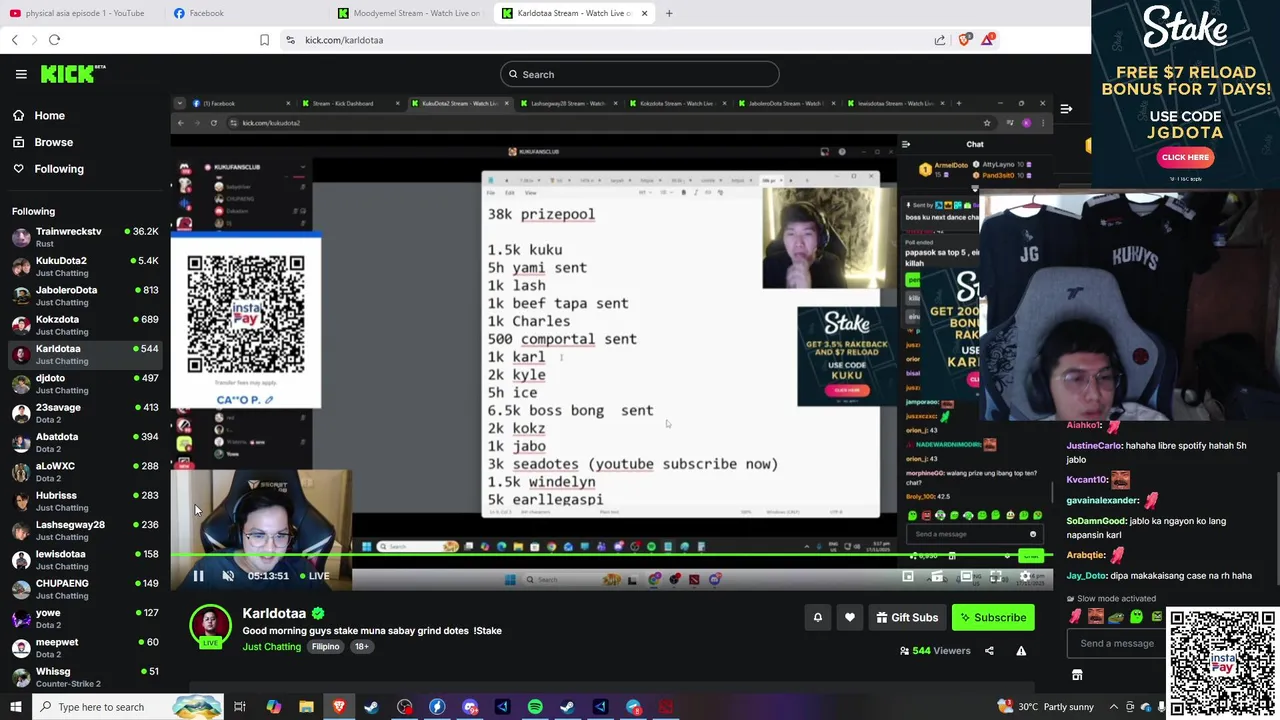Toggle fullscreen on the player
The height and width of the screenshot is (720, 1280).
click(996, 576)
